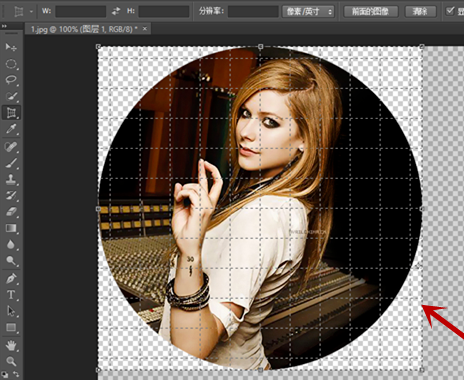Select the Dodge tool
464x380 pixels.
[11, 261]
